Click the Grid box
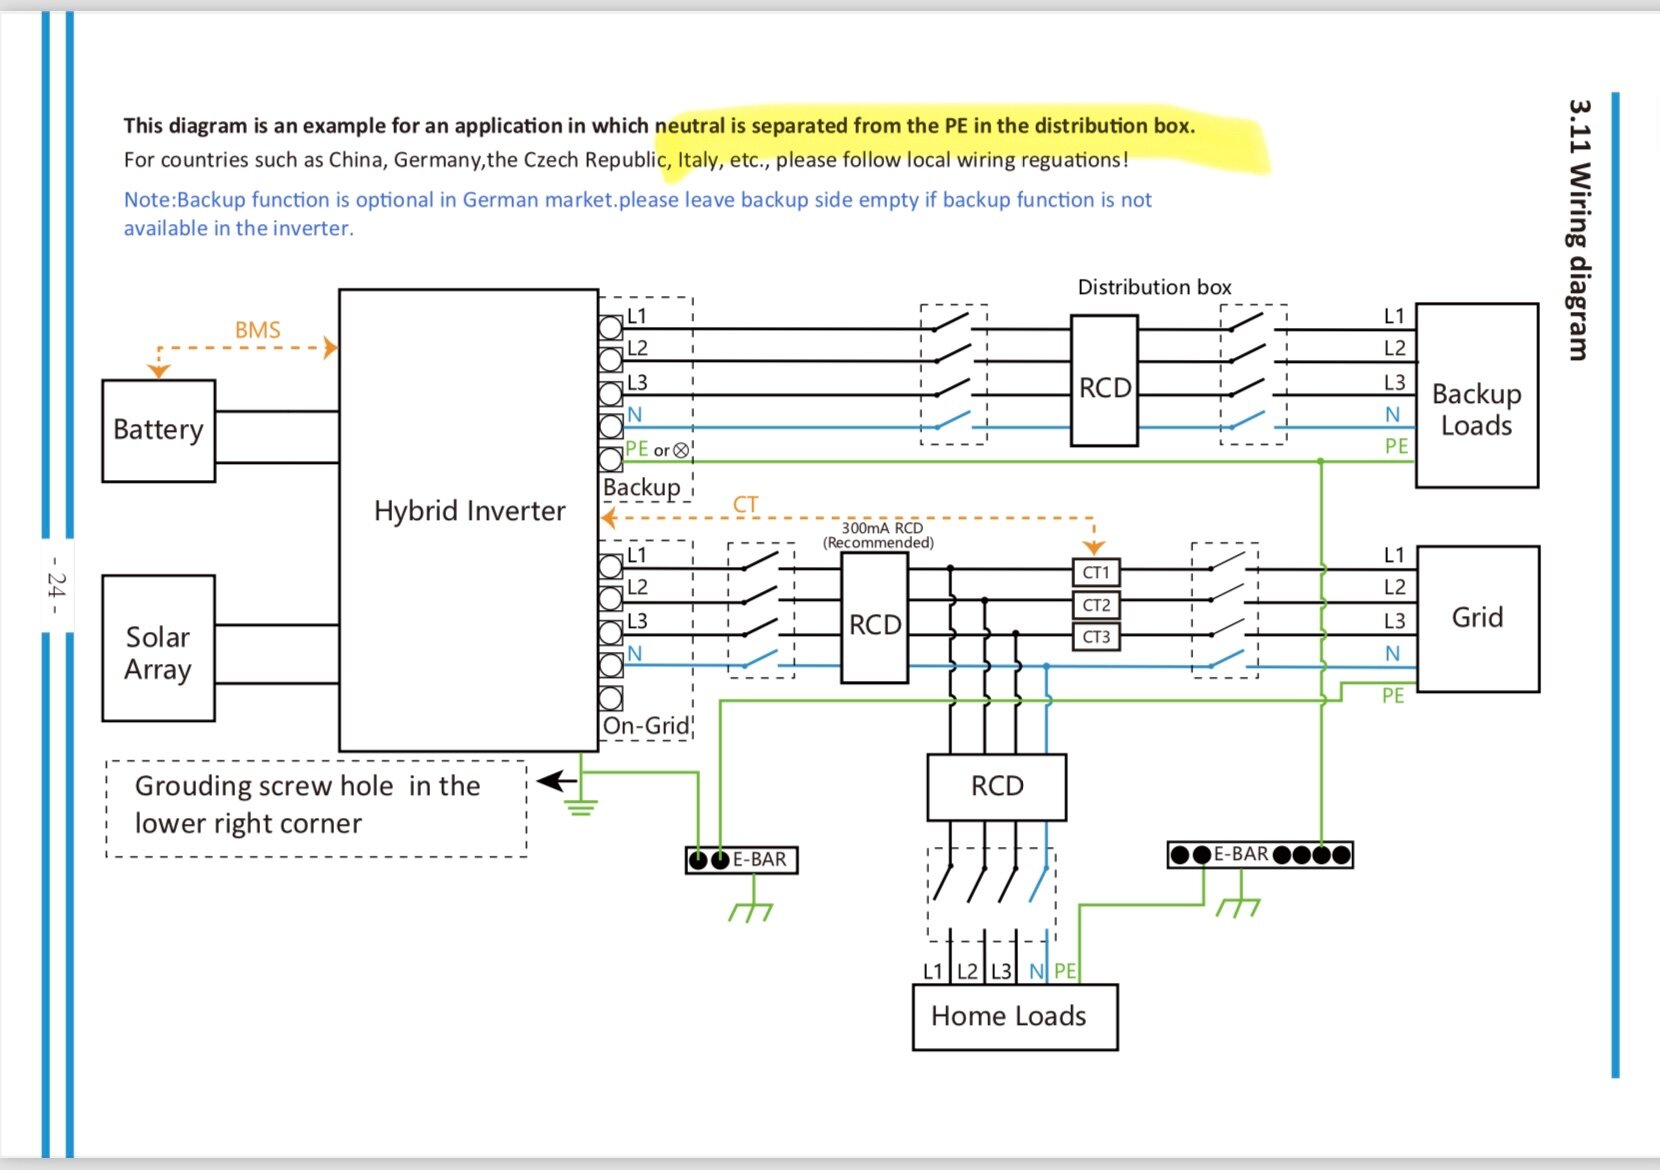Screen dimensions: 1660x1170 tap(1478, 619)
